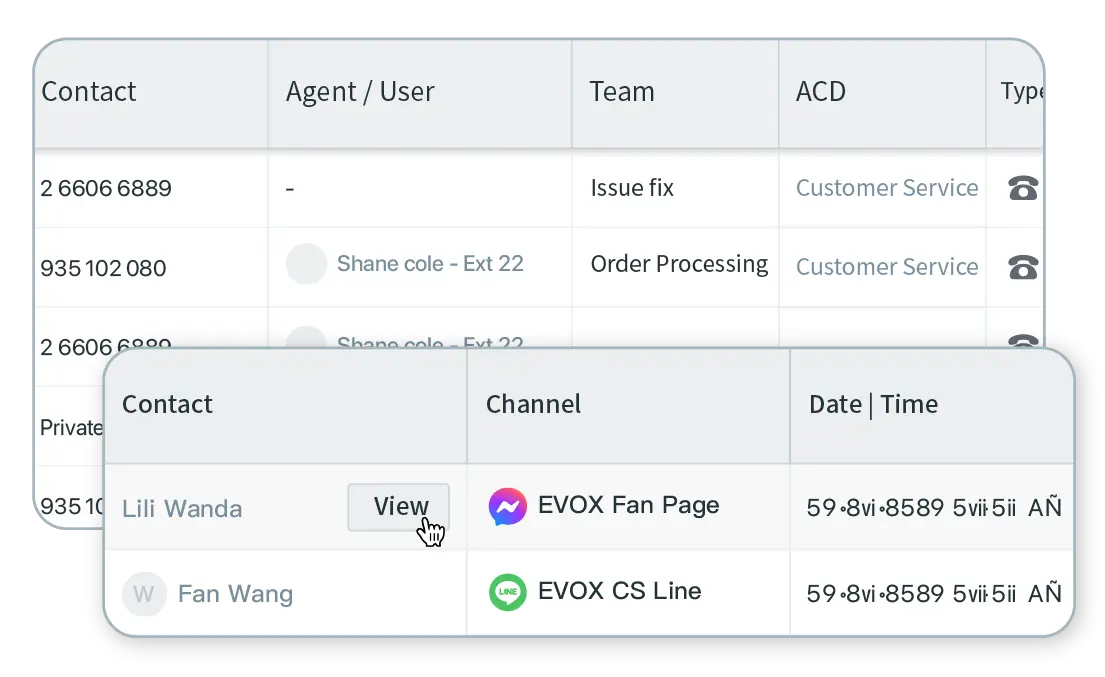Sort by Team column header
This screenshot has width=1105, height=677.
[622, 92]
